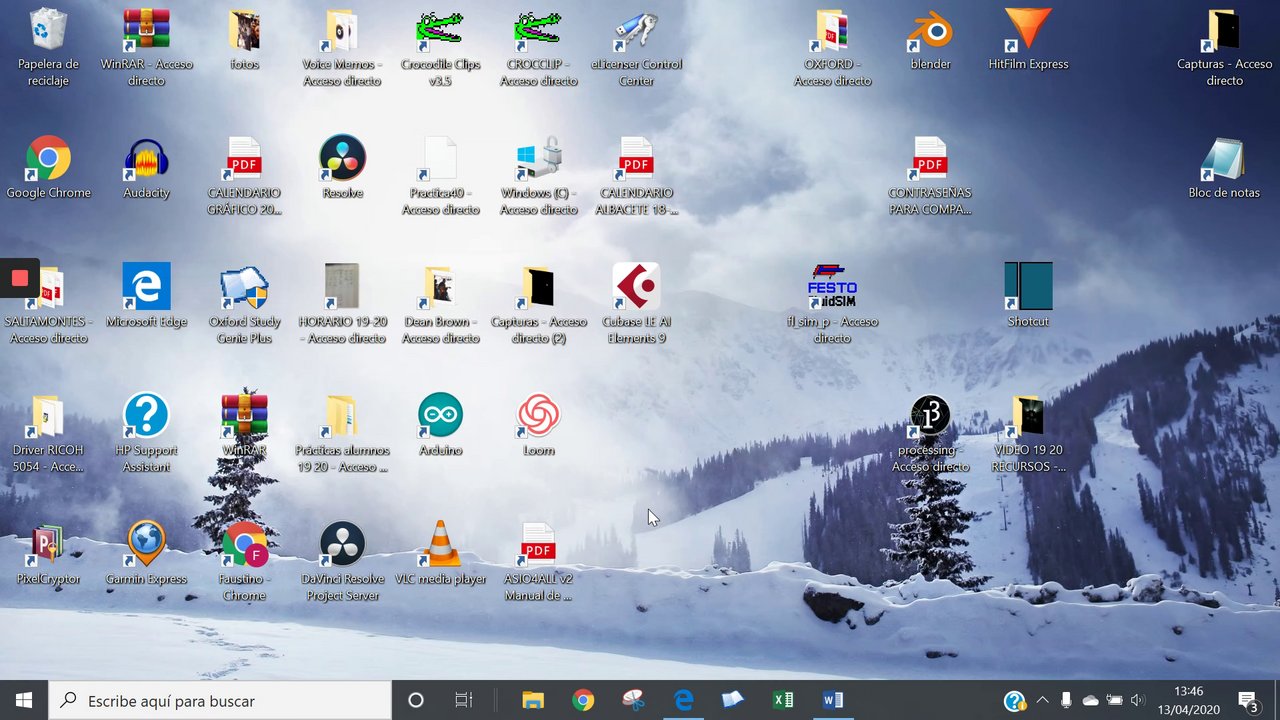1280x720 pixels.
Task: Open Task View on the taskbar
Action: pyautogui.click(x=464, y=700)
